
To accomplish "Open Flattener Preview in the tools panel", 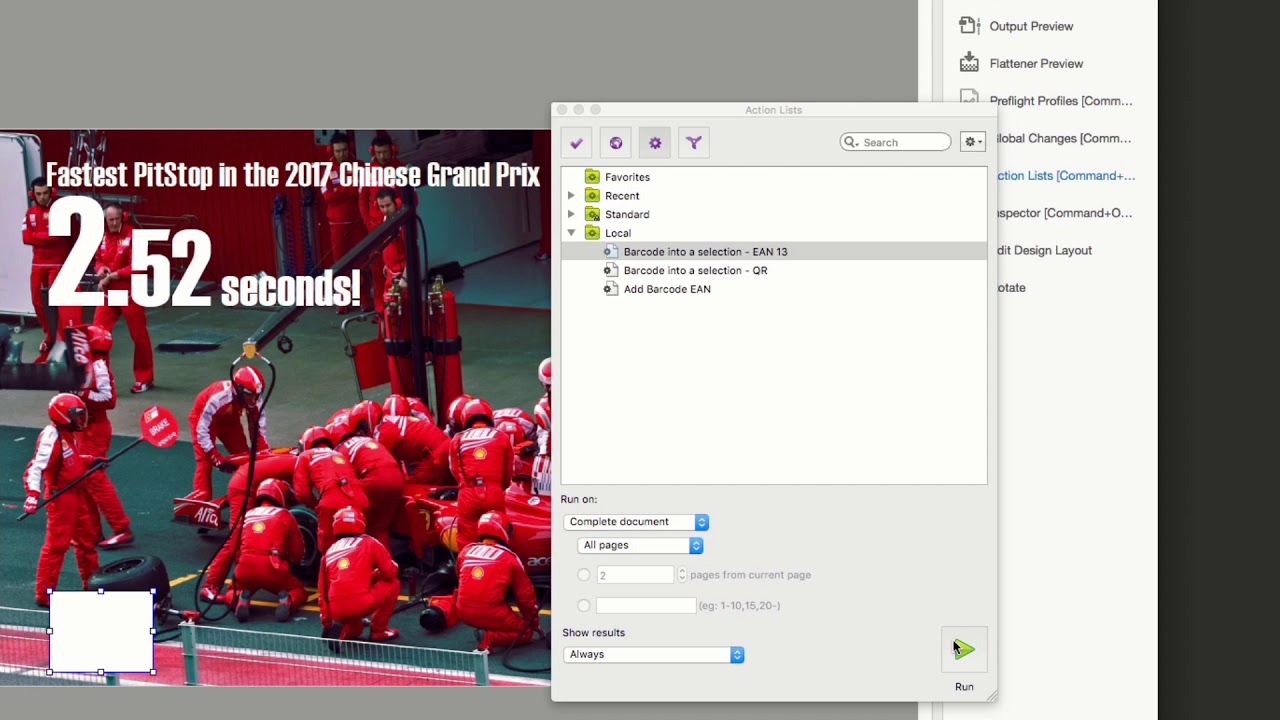I will (1036, 63).
